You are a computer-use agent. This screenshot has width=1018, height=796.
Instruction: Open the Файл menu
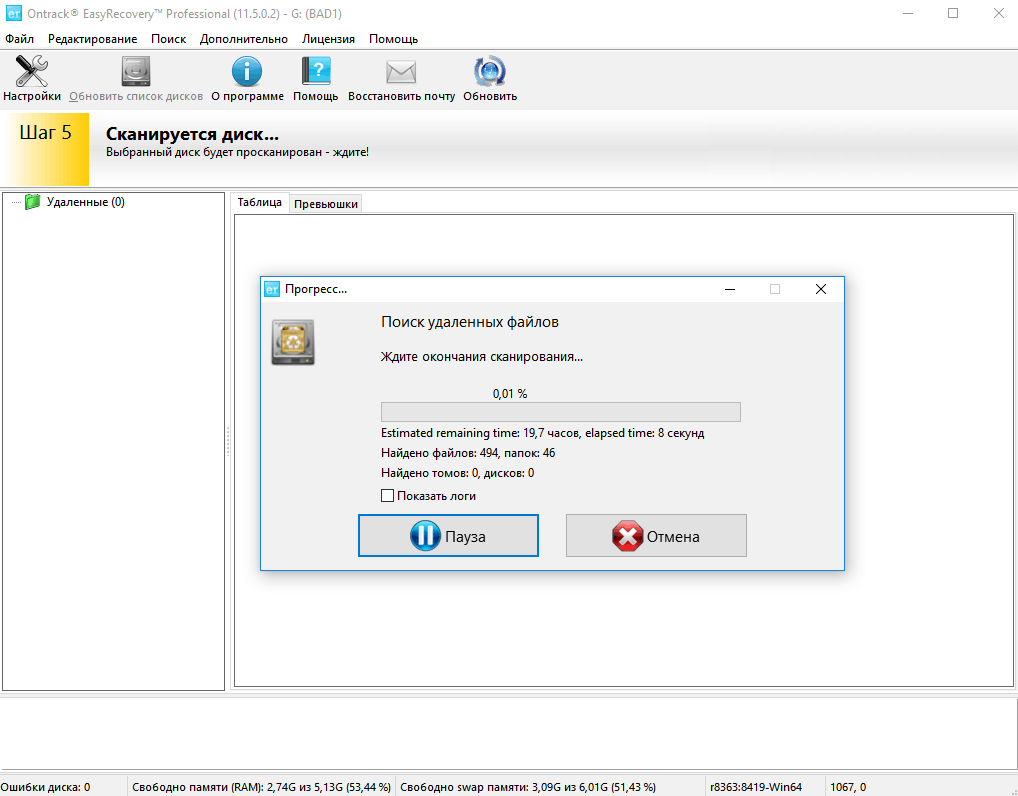pyautogui.click(x=19, y=39)
